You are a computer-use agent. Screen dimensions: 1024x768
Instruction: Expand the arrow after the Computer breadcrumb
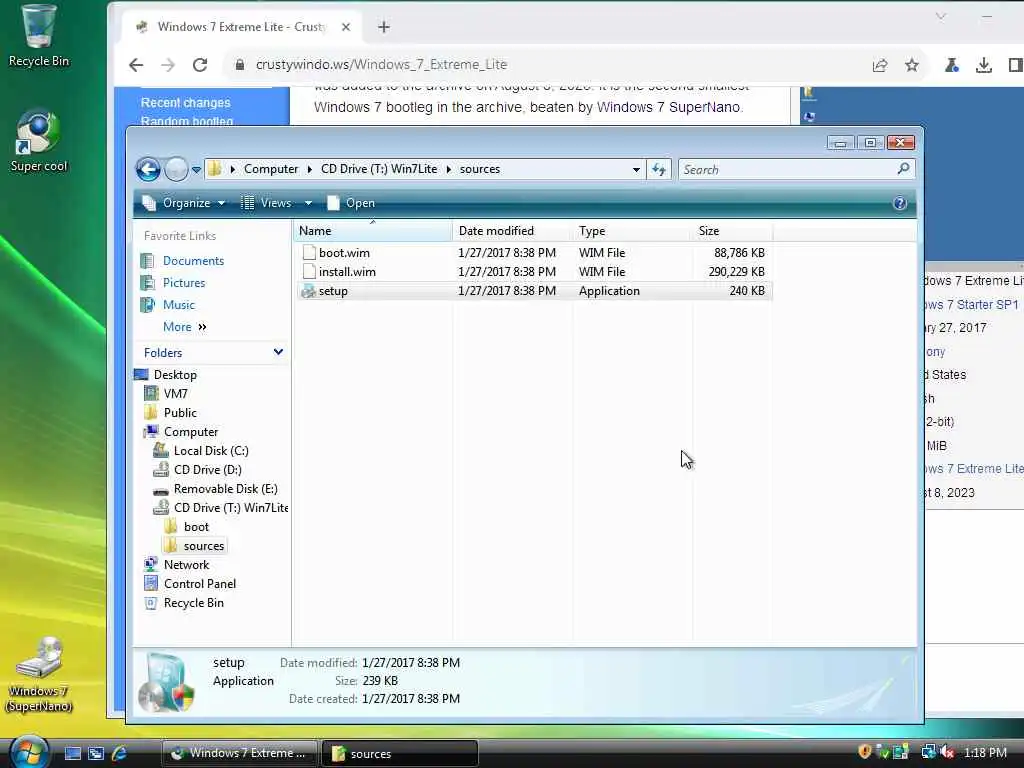click(310, 169)
